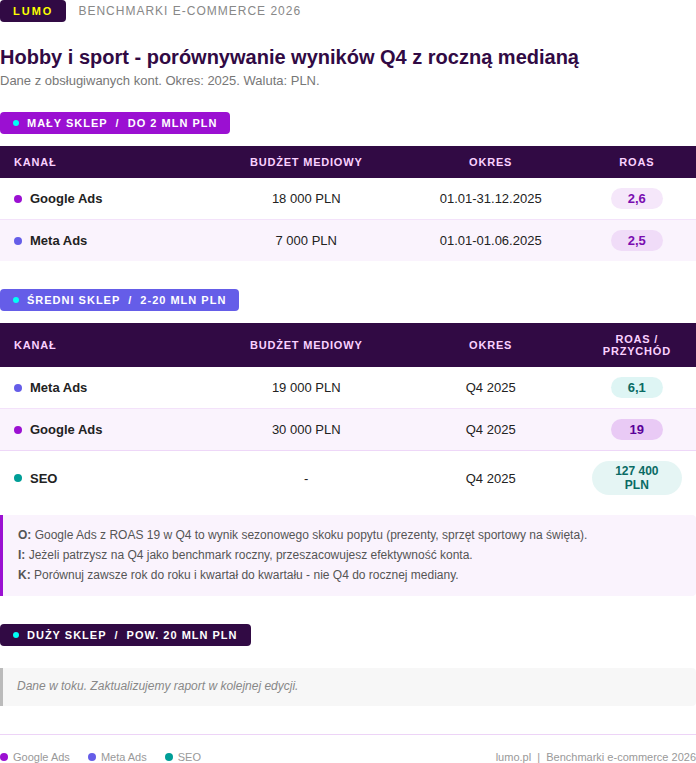The image size is (696, 763).
Task: Click the 'O:' note about Google Ads ROAS 19
Action: tap(303, 535)
